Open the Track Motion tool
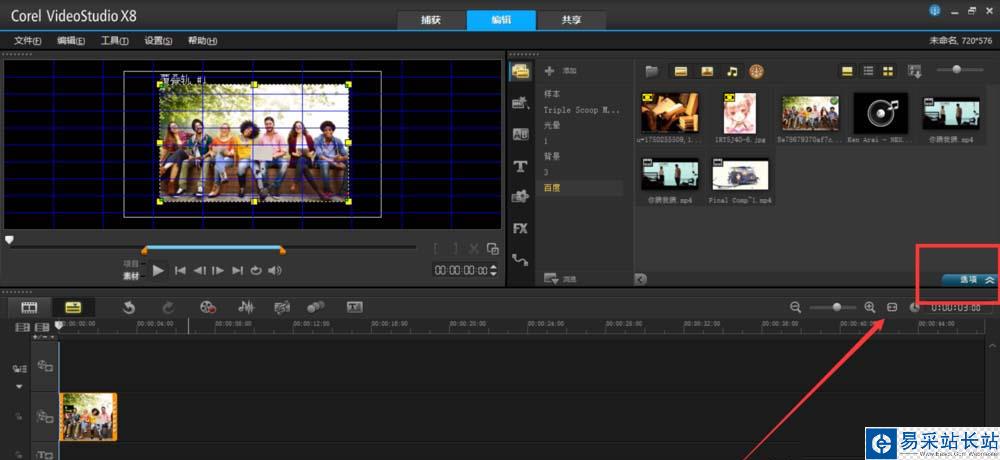The width and height of the screenshot is (1000, 460). click(316, 308)
